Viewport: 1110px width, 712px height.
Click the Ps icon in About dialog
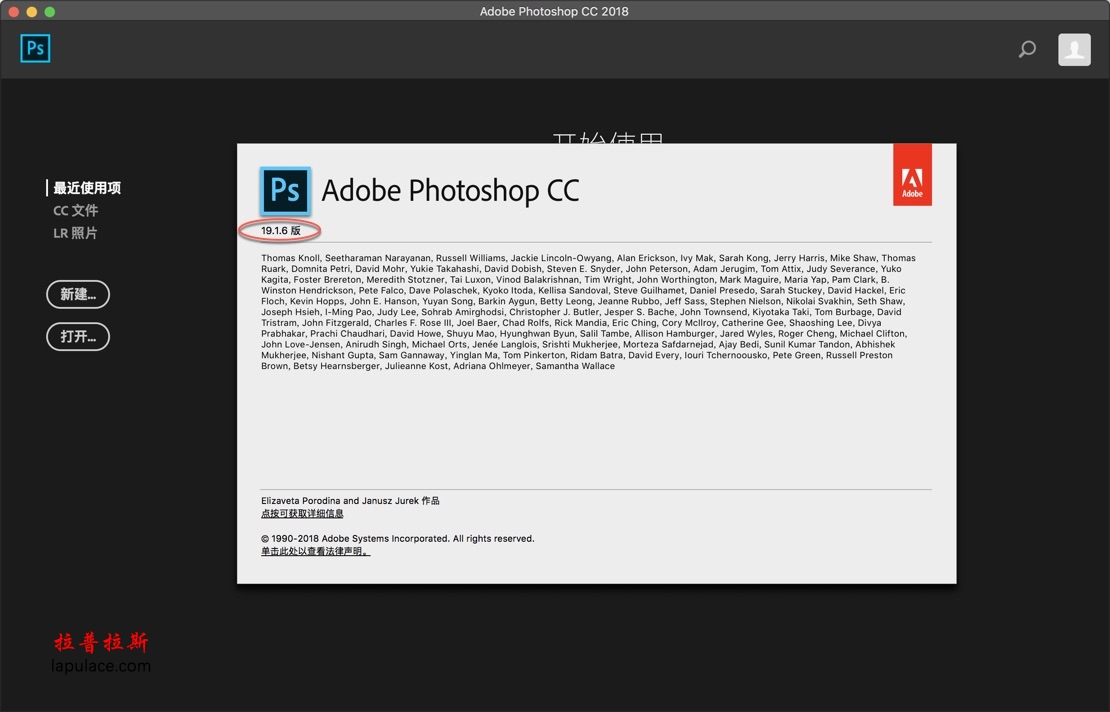click(x=285, y=190)
